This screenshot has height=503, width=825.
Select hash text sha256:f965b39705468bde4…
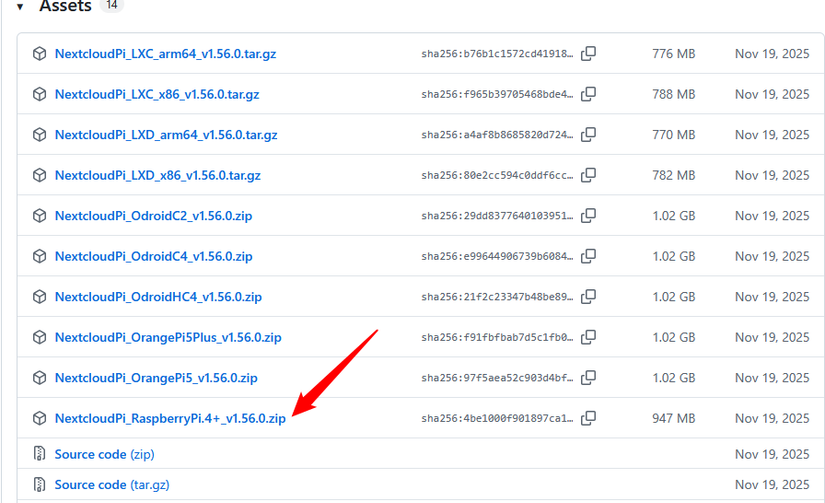click(497, 94)
